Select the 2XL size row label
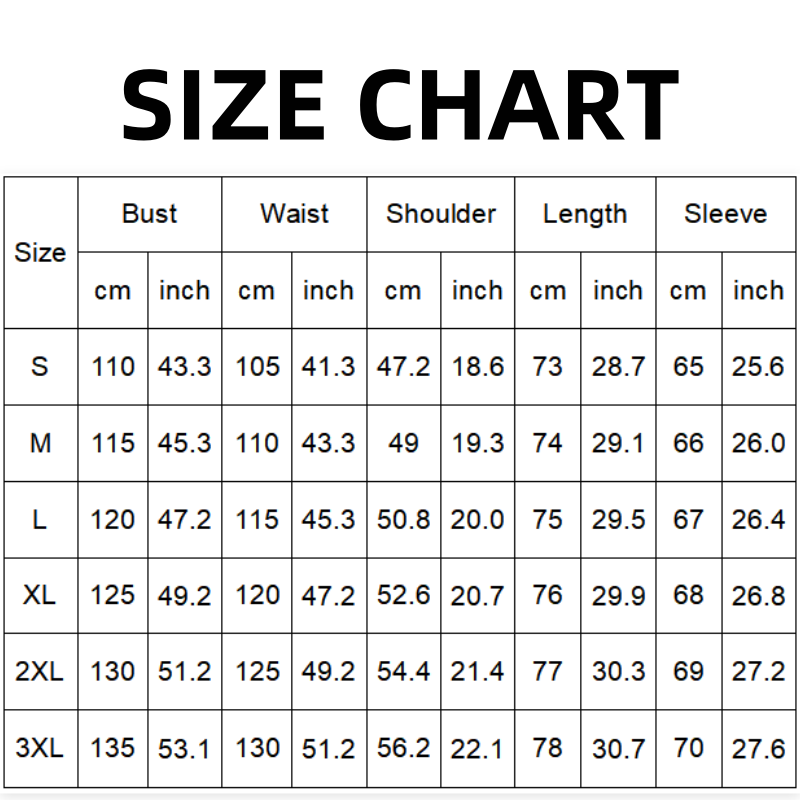Image resolution: width=800 pixels, height=800 pixels. pyautogui.click(x=40, y=671)
